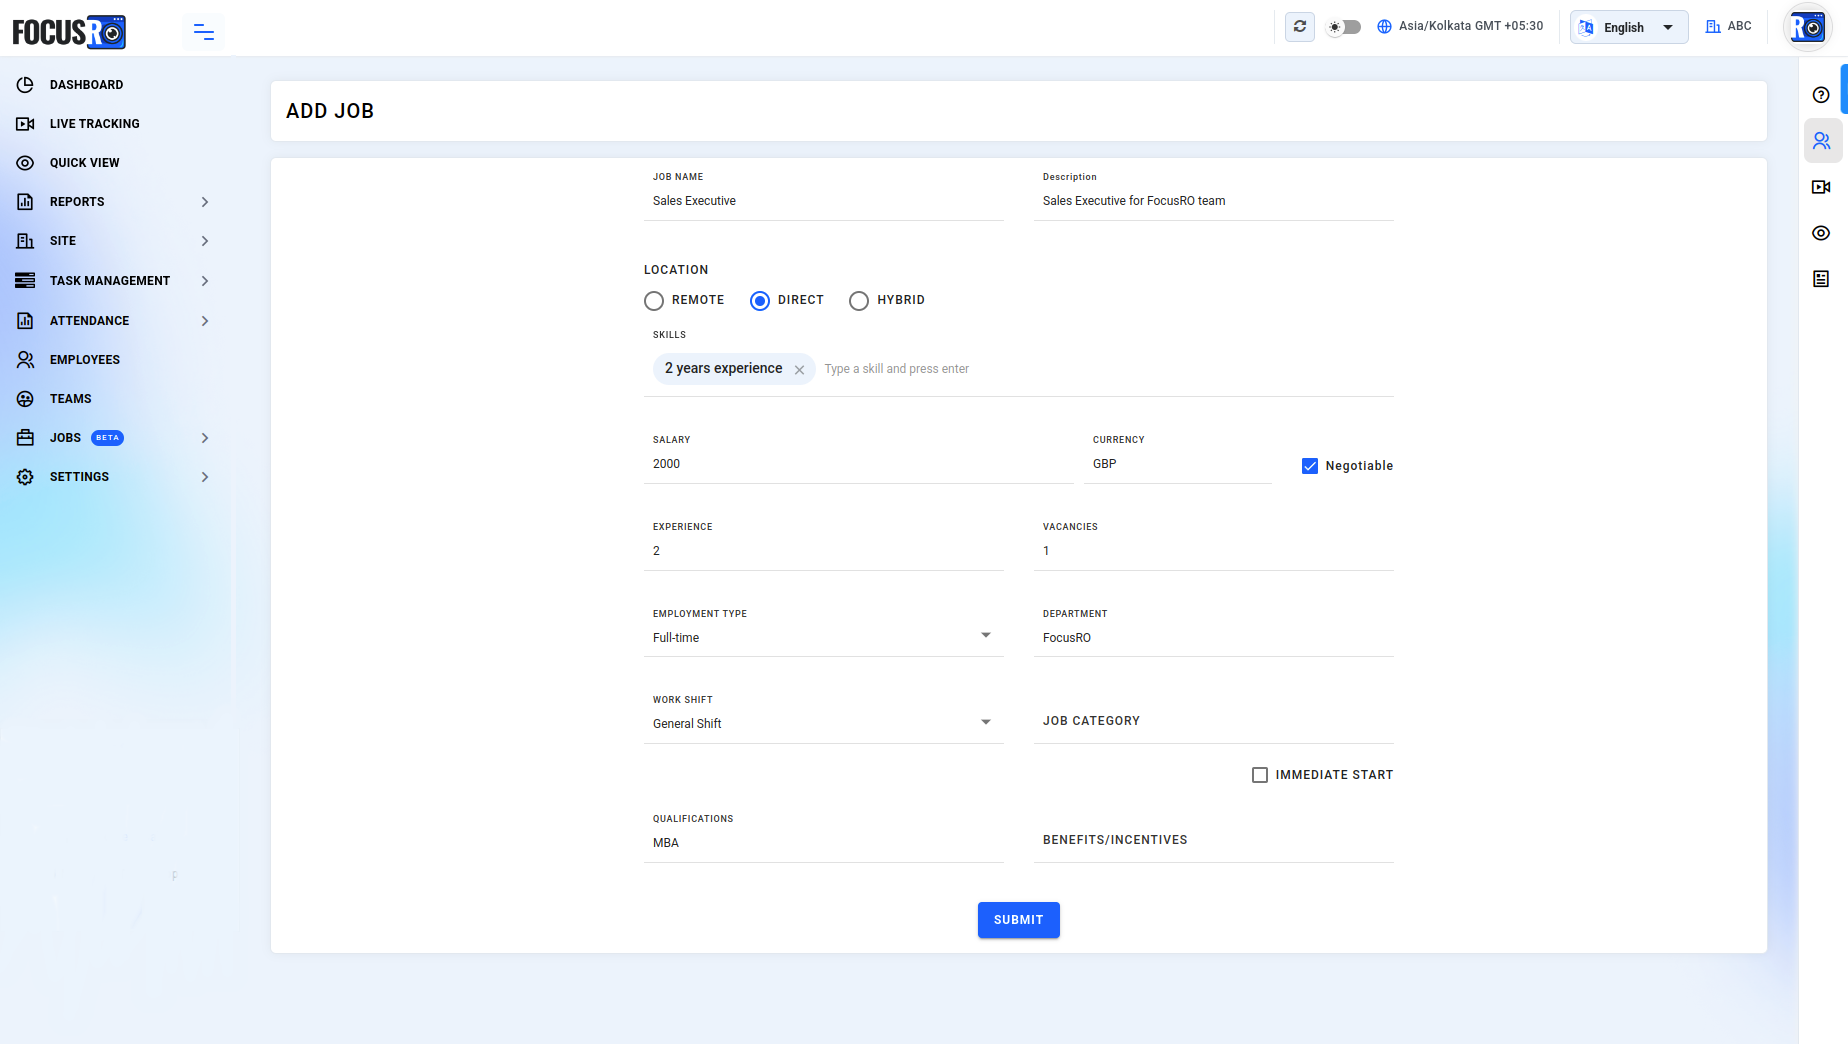Remove the '2 years experience' skill chip
Viewport: 1848px width, 1044px height.
tap(799, 370)
